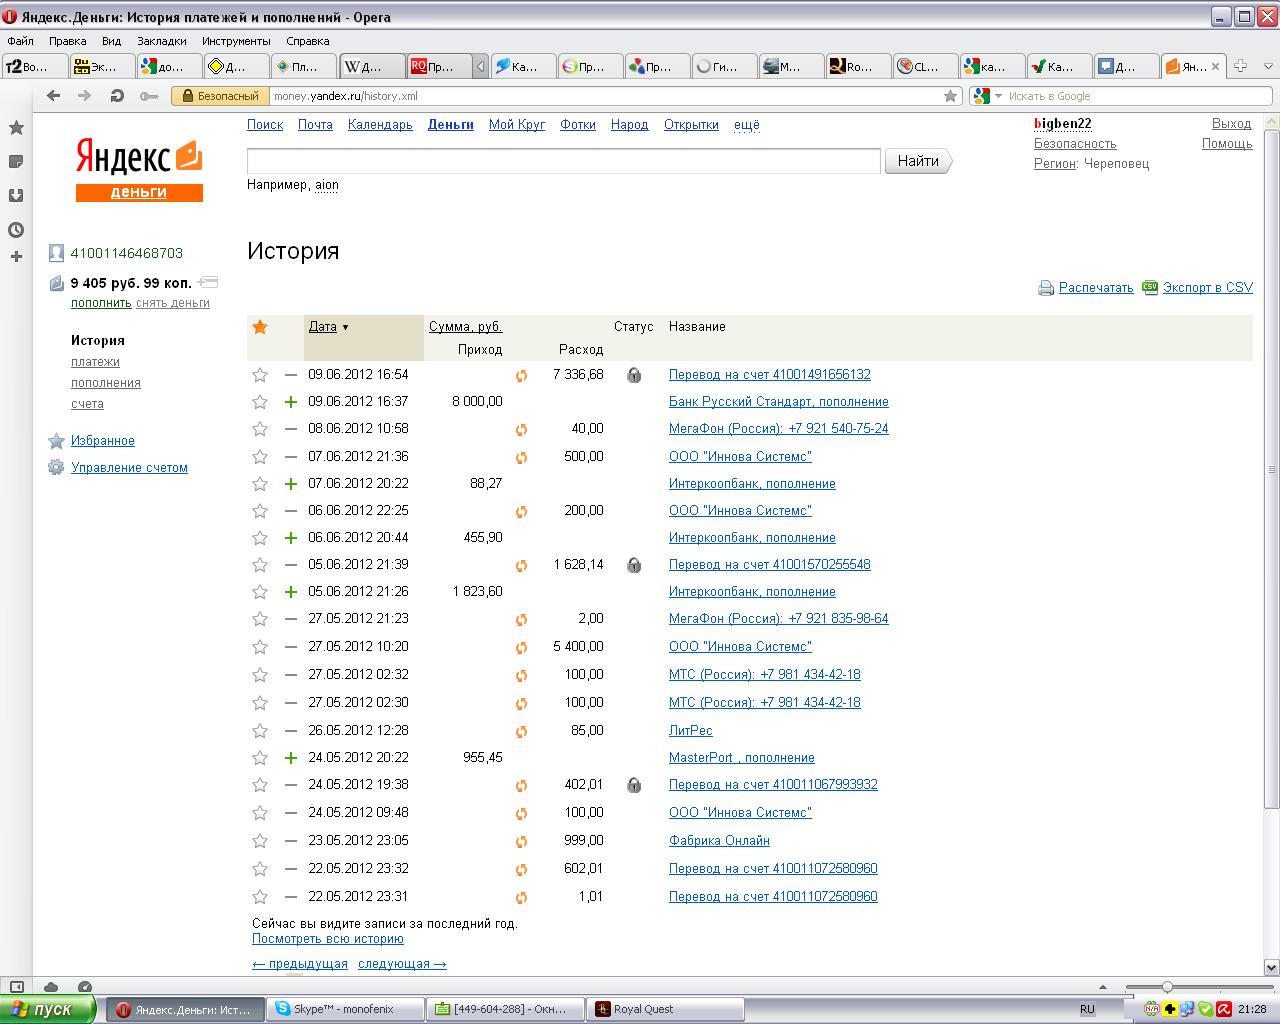Star the Фабрика Онлайн transaction row
This screenshot has height=1024, width=1280.
point(260,841)
